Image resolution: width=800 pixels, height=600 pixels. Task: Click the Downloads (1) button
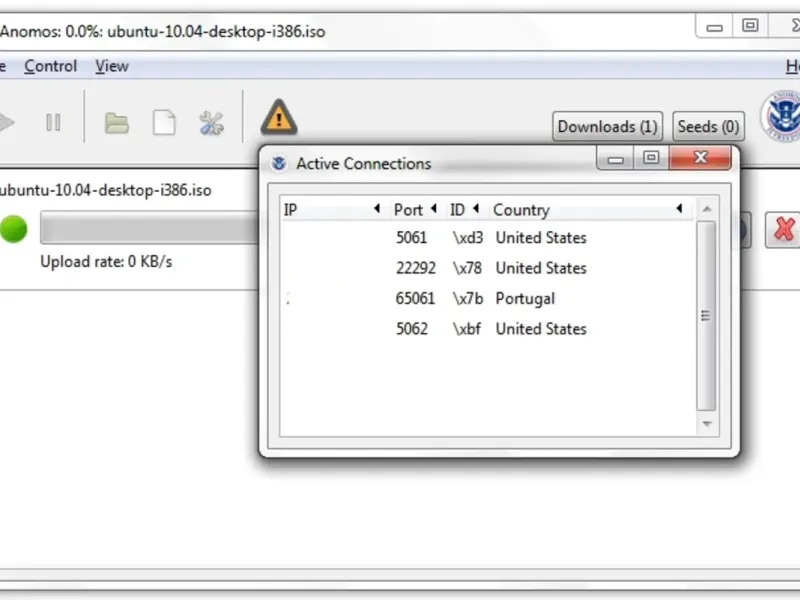point(607,127)
